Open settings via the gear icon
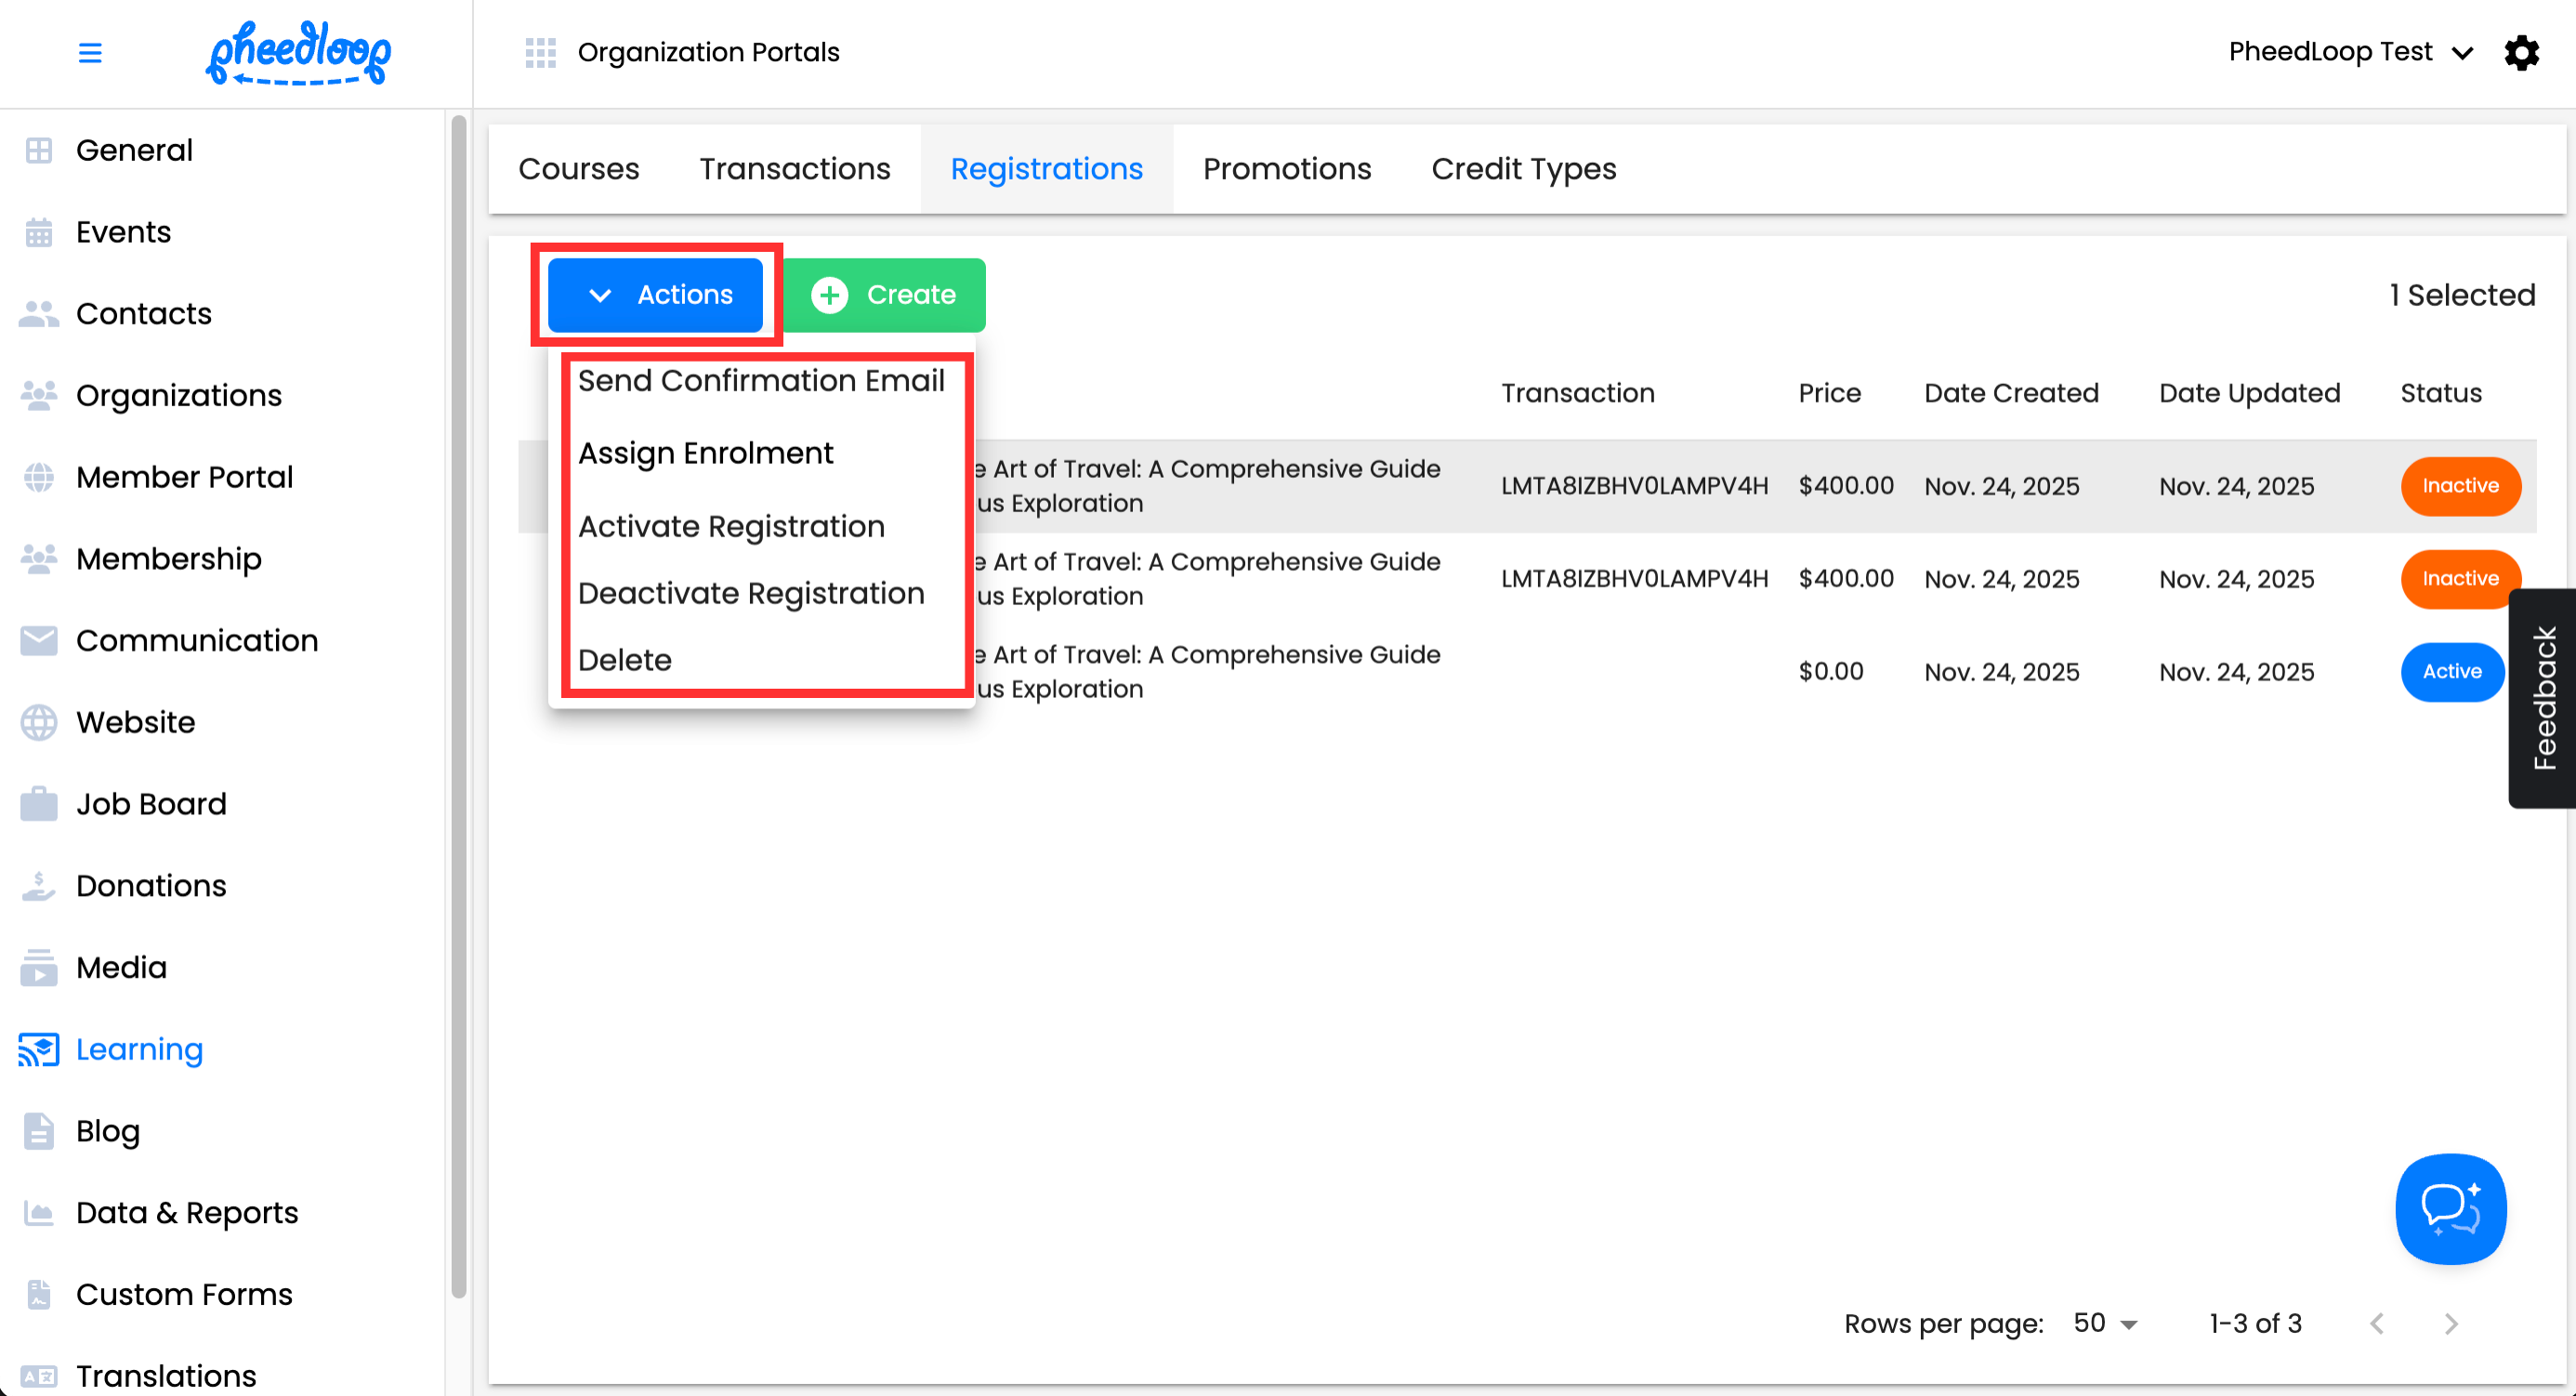 click(x=2521, y=52)
